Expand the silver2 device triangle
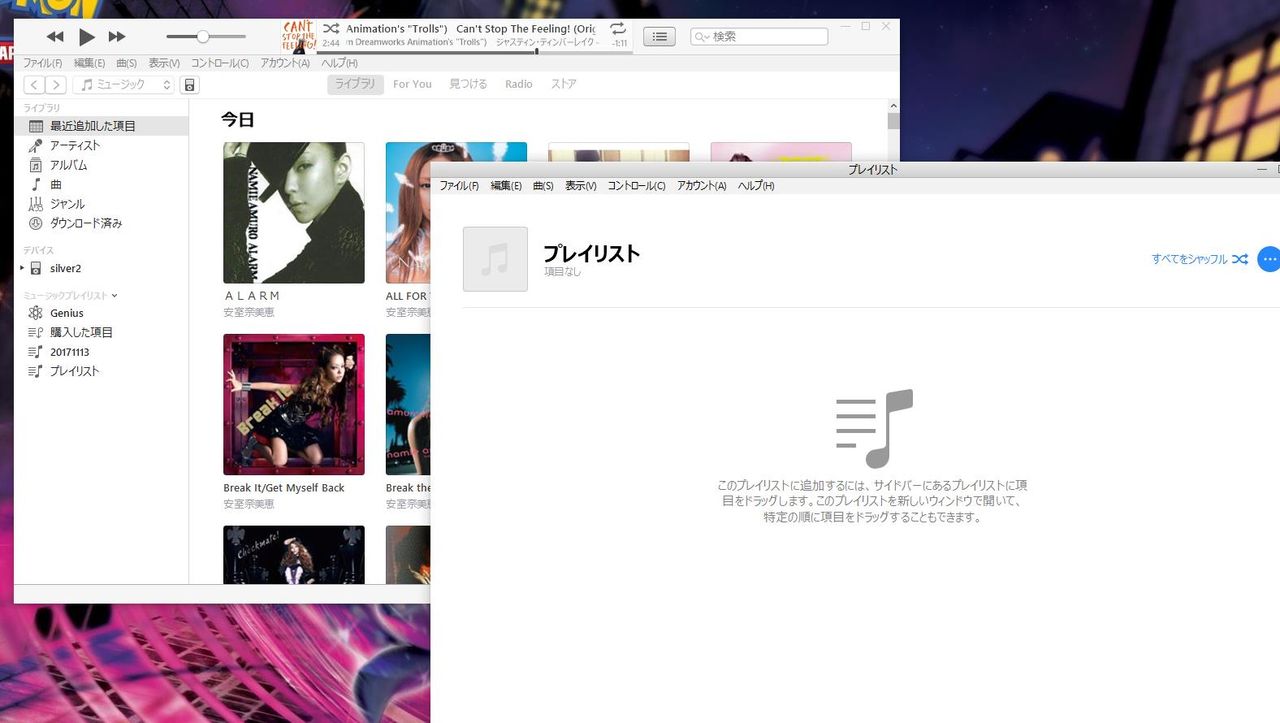The height and width of the screenshot is (723, 1280). pos(22,268)
